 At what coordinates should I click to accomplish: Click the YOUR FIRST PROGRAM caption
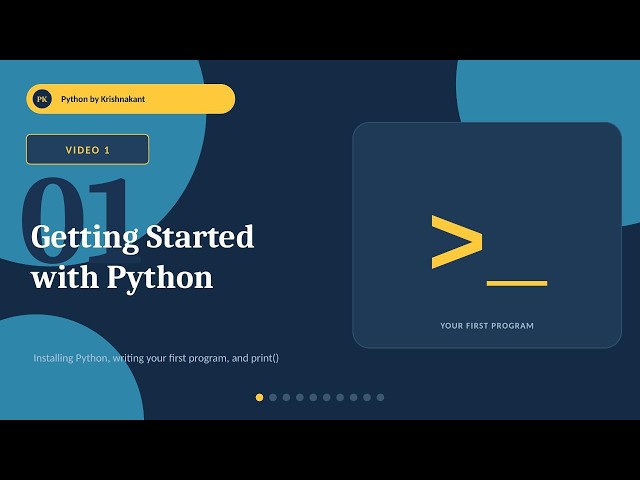(487, 326)
